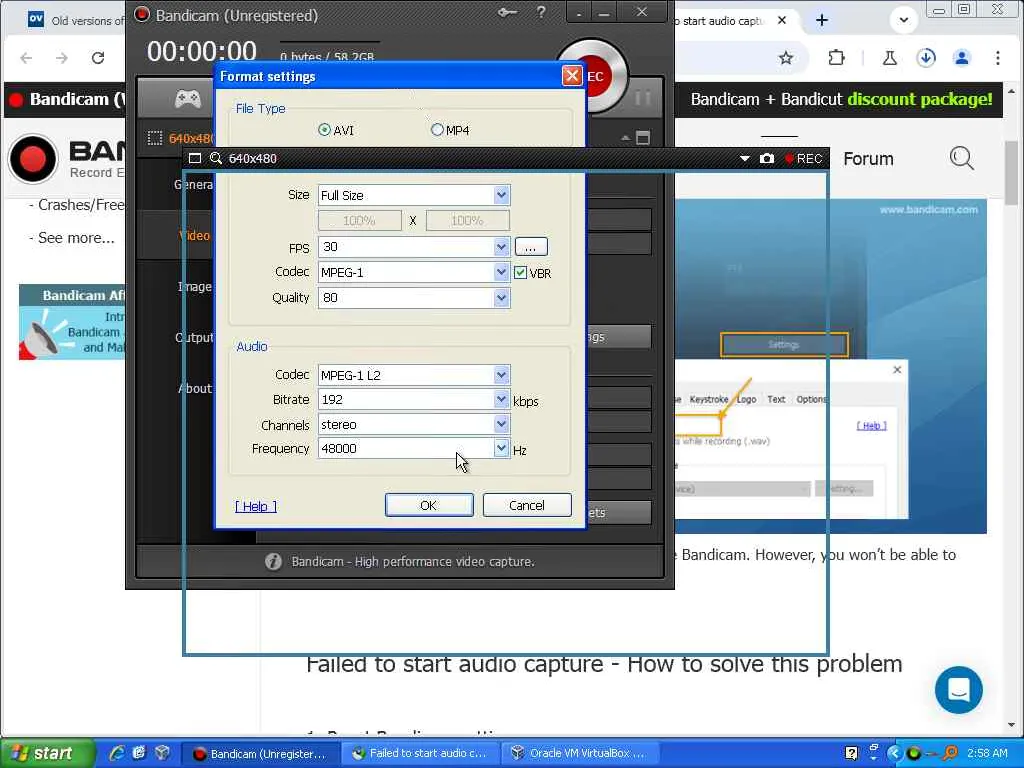1024x768 pixels.
Task: Open a new browser tab
Action: pos(822,21)
